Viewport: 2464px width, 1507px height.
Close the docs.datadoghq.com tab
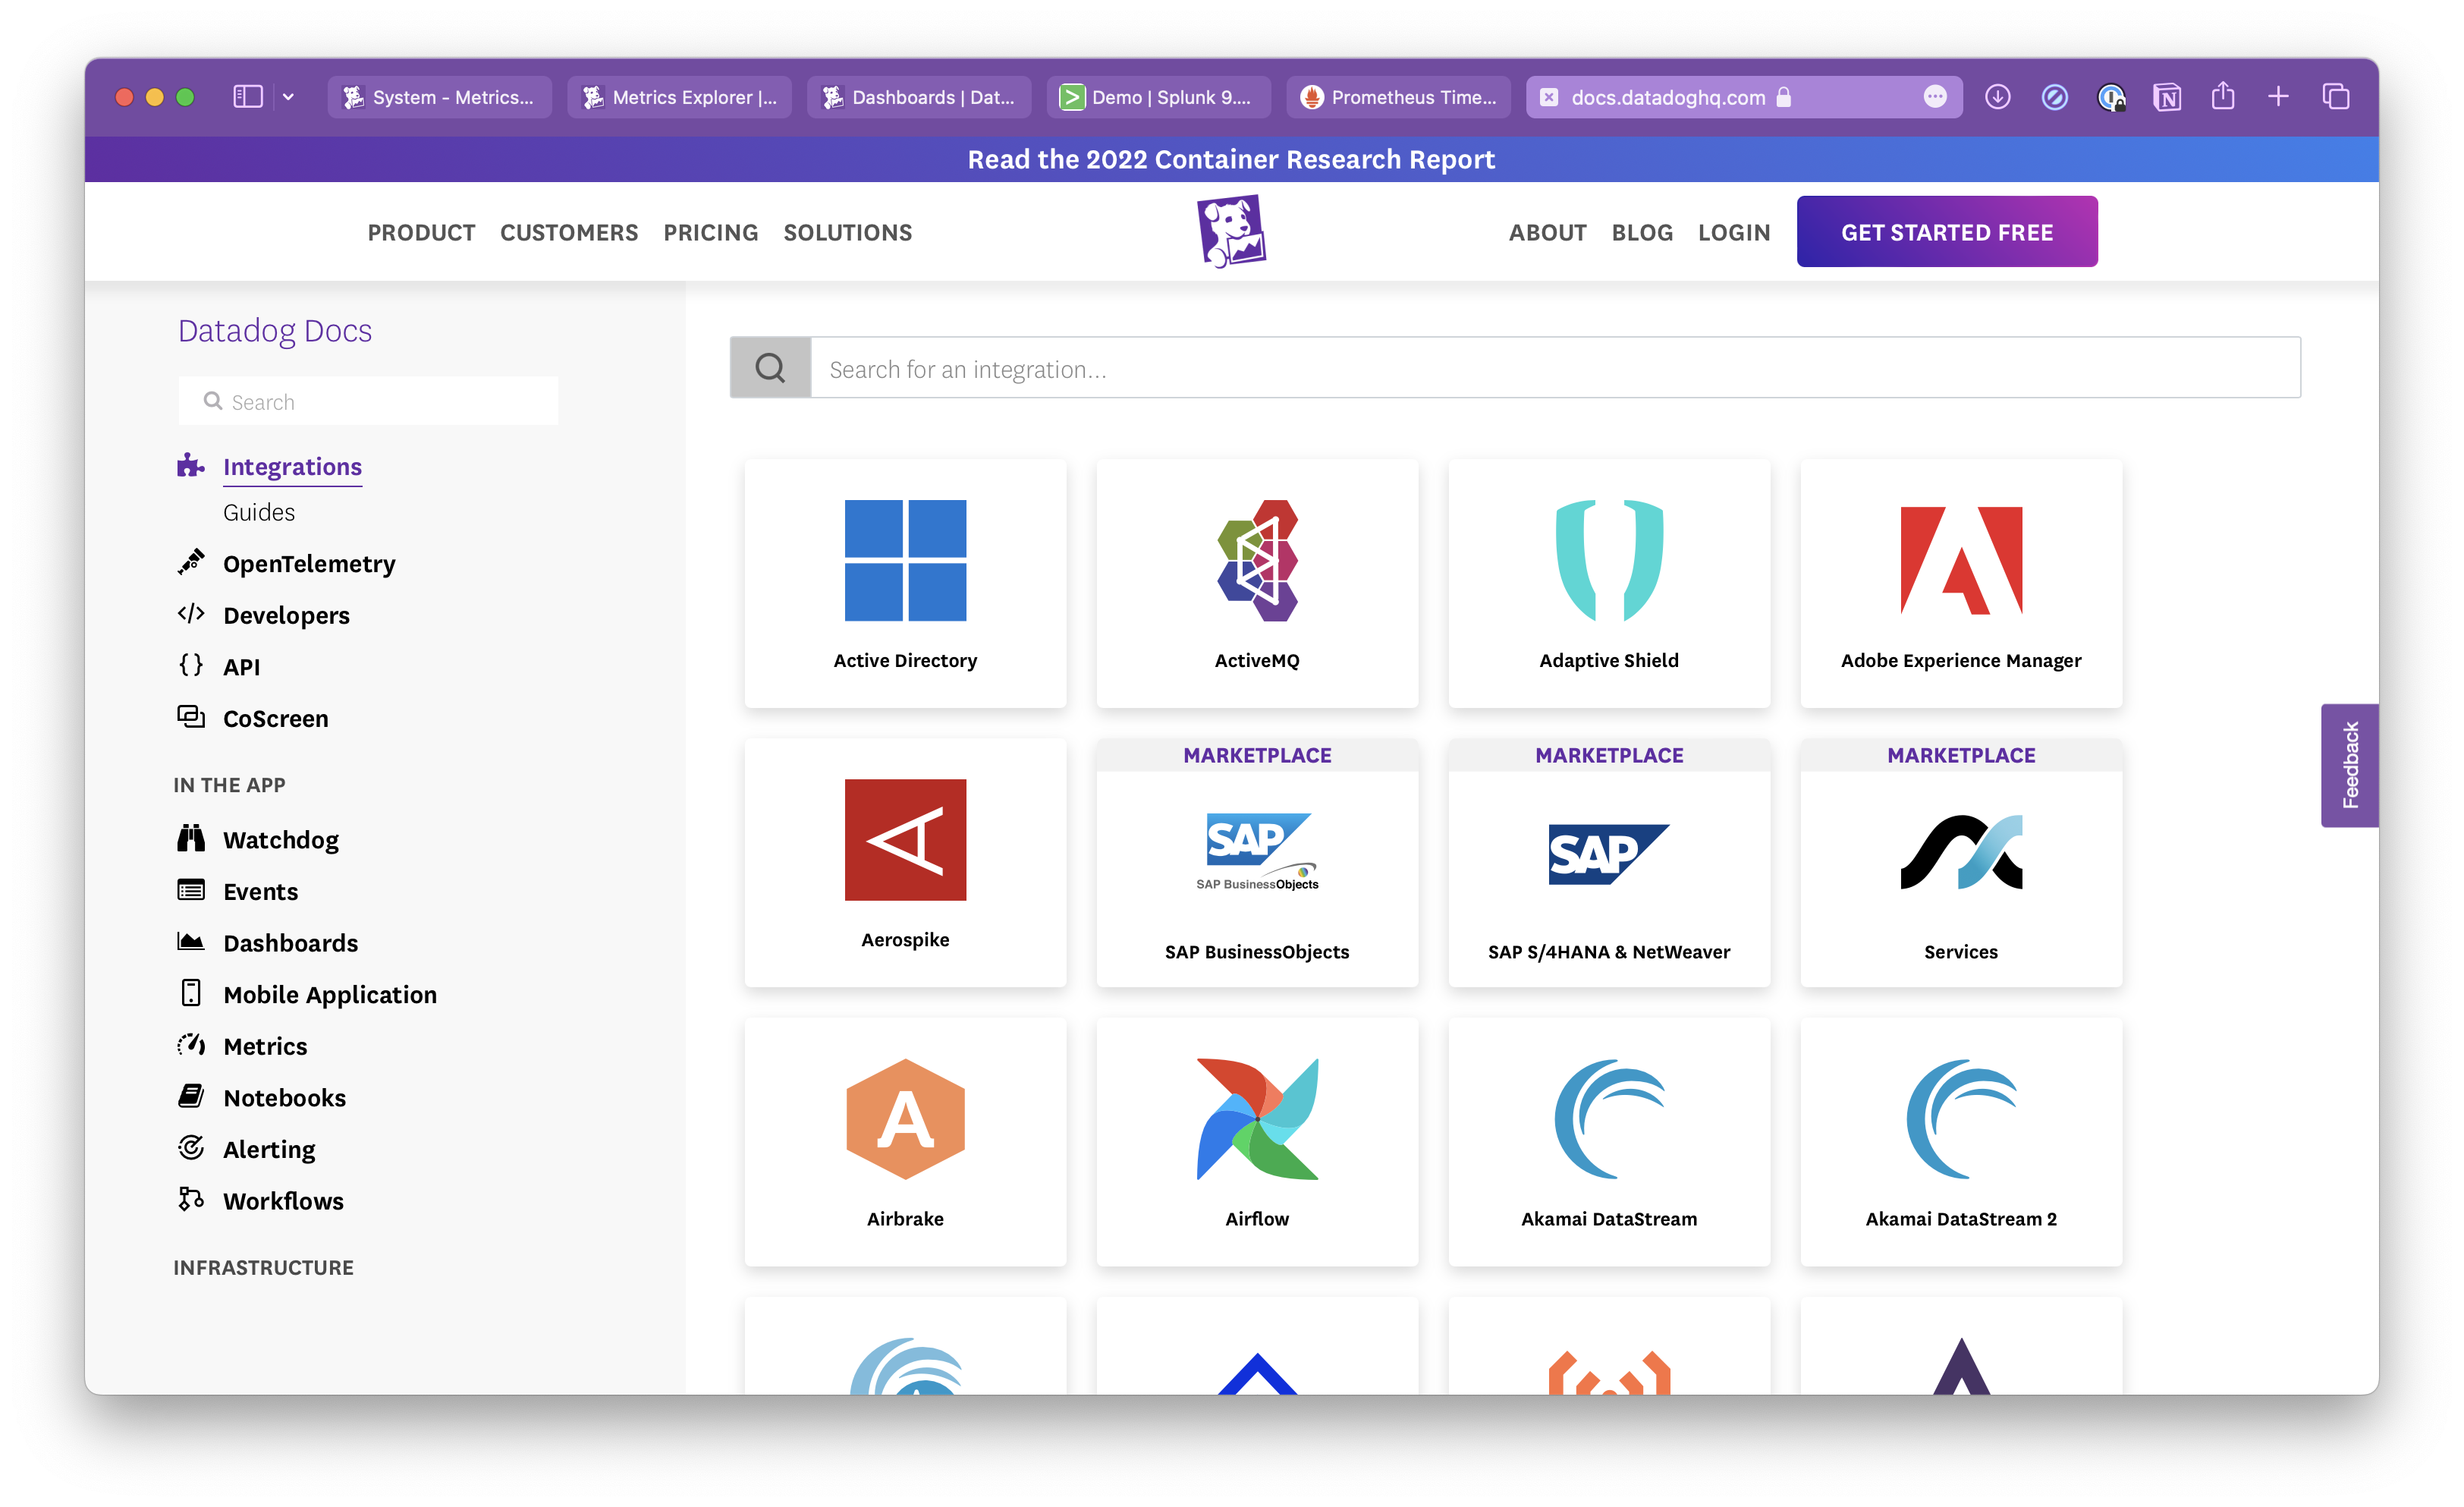(1548, 97)
